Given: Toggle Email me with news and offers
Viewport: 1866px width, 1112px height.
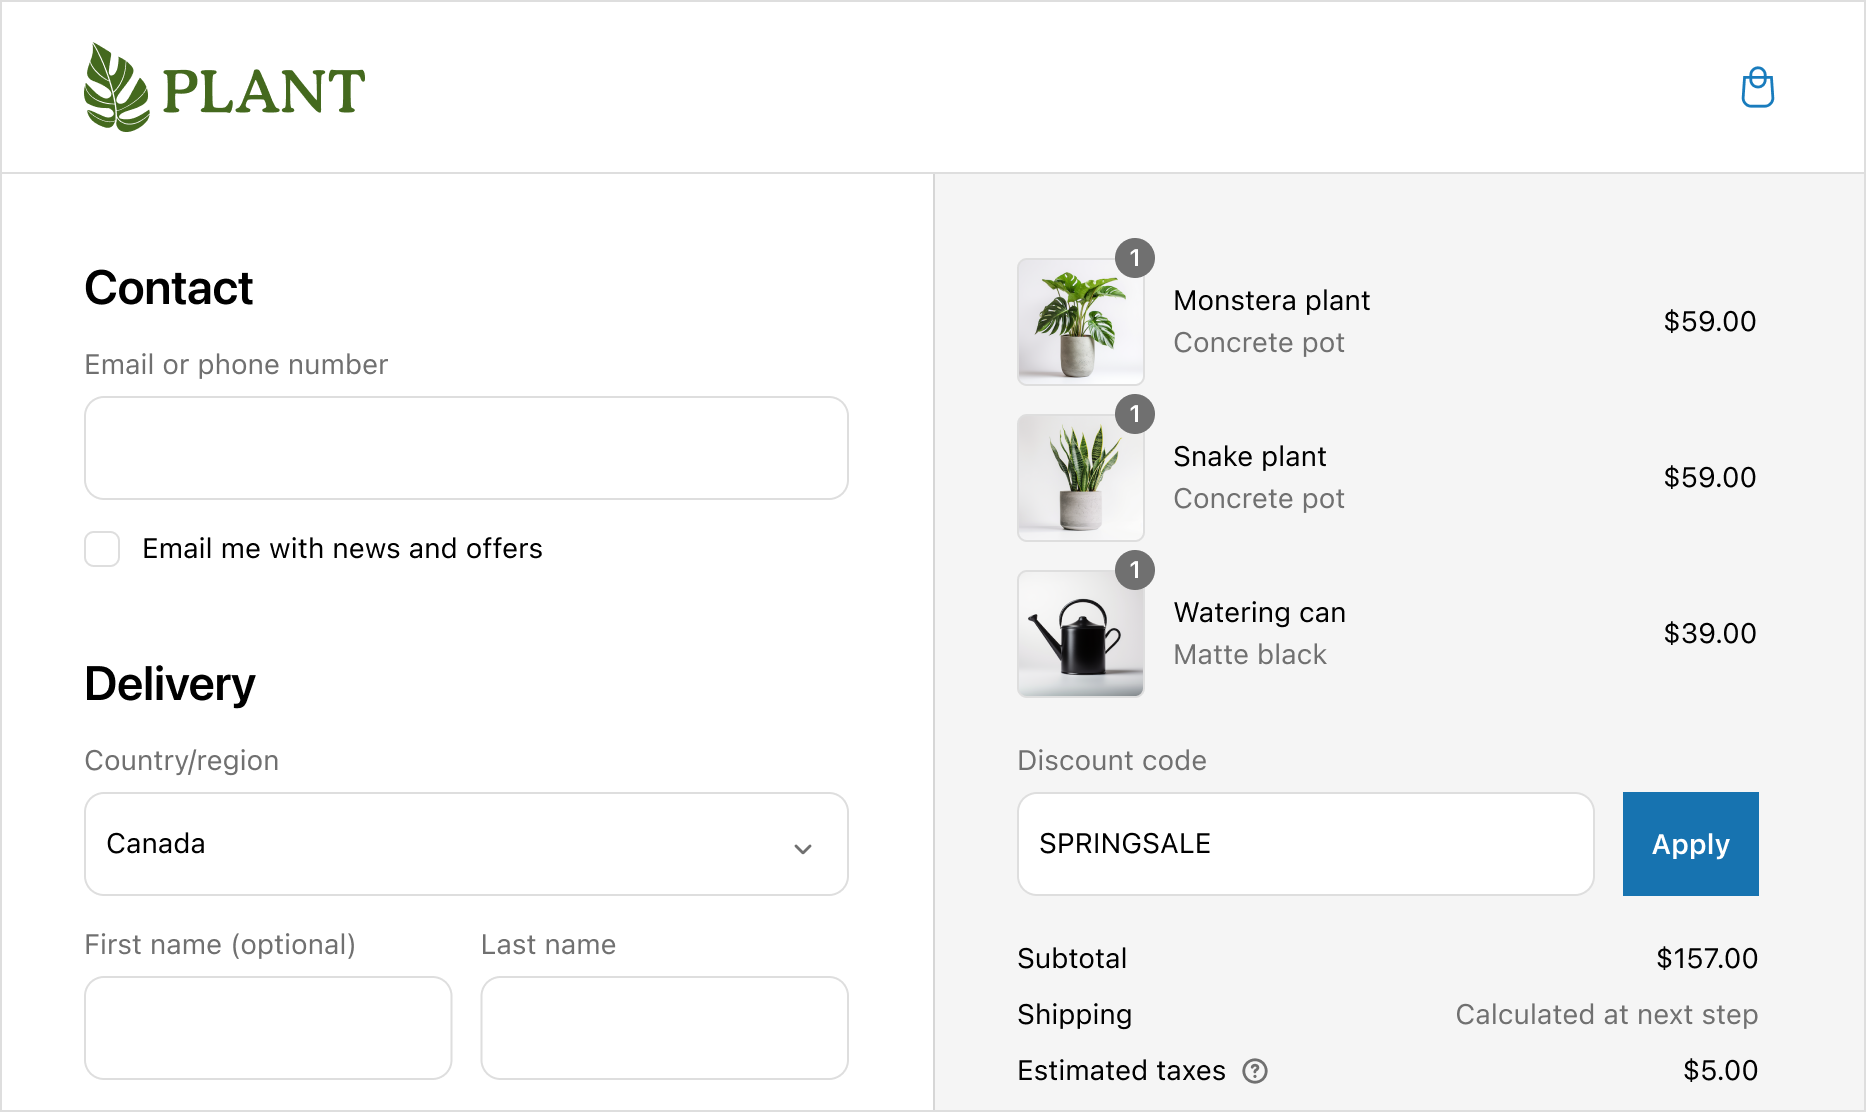Looking at the screenshot, I should point(102,549).
